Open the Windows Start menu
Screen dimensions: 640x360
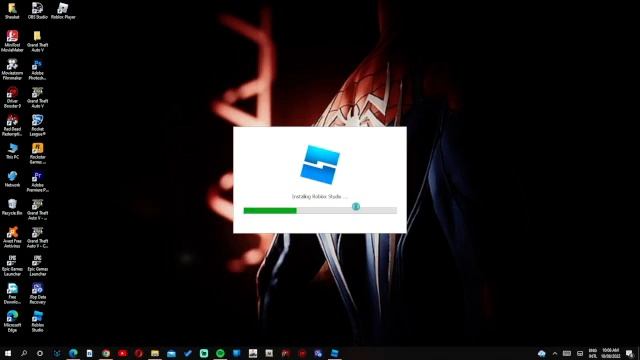[8, 353]
